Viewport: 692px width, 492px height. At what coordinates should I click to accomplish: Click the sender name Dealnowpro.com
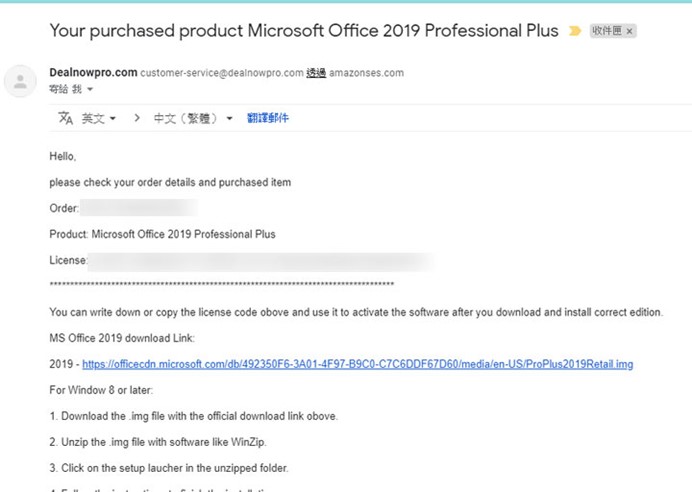(x=93, y=73)
